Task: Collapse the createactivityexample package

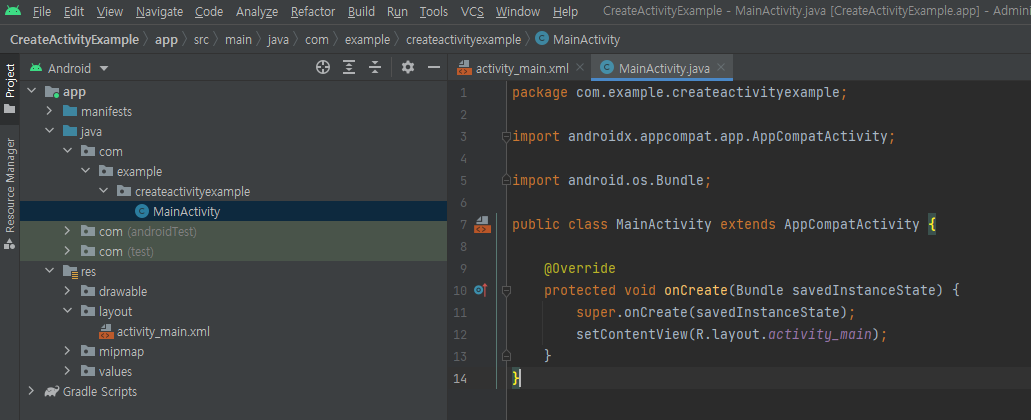Action: [x=103, y=191]
